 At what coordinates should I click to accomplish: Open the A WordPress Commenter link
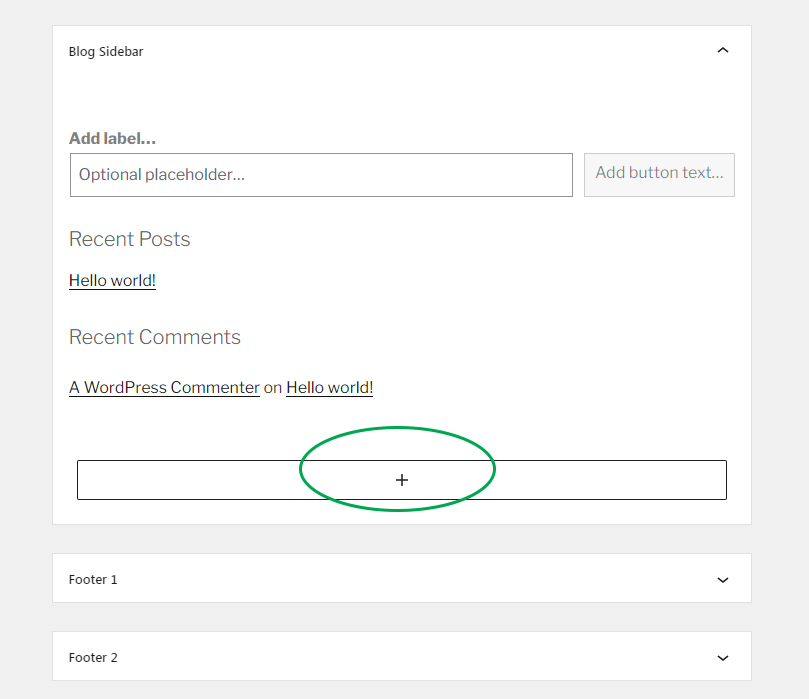tap(164, 387)
